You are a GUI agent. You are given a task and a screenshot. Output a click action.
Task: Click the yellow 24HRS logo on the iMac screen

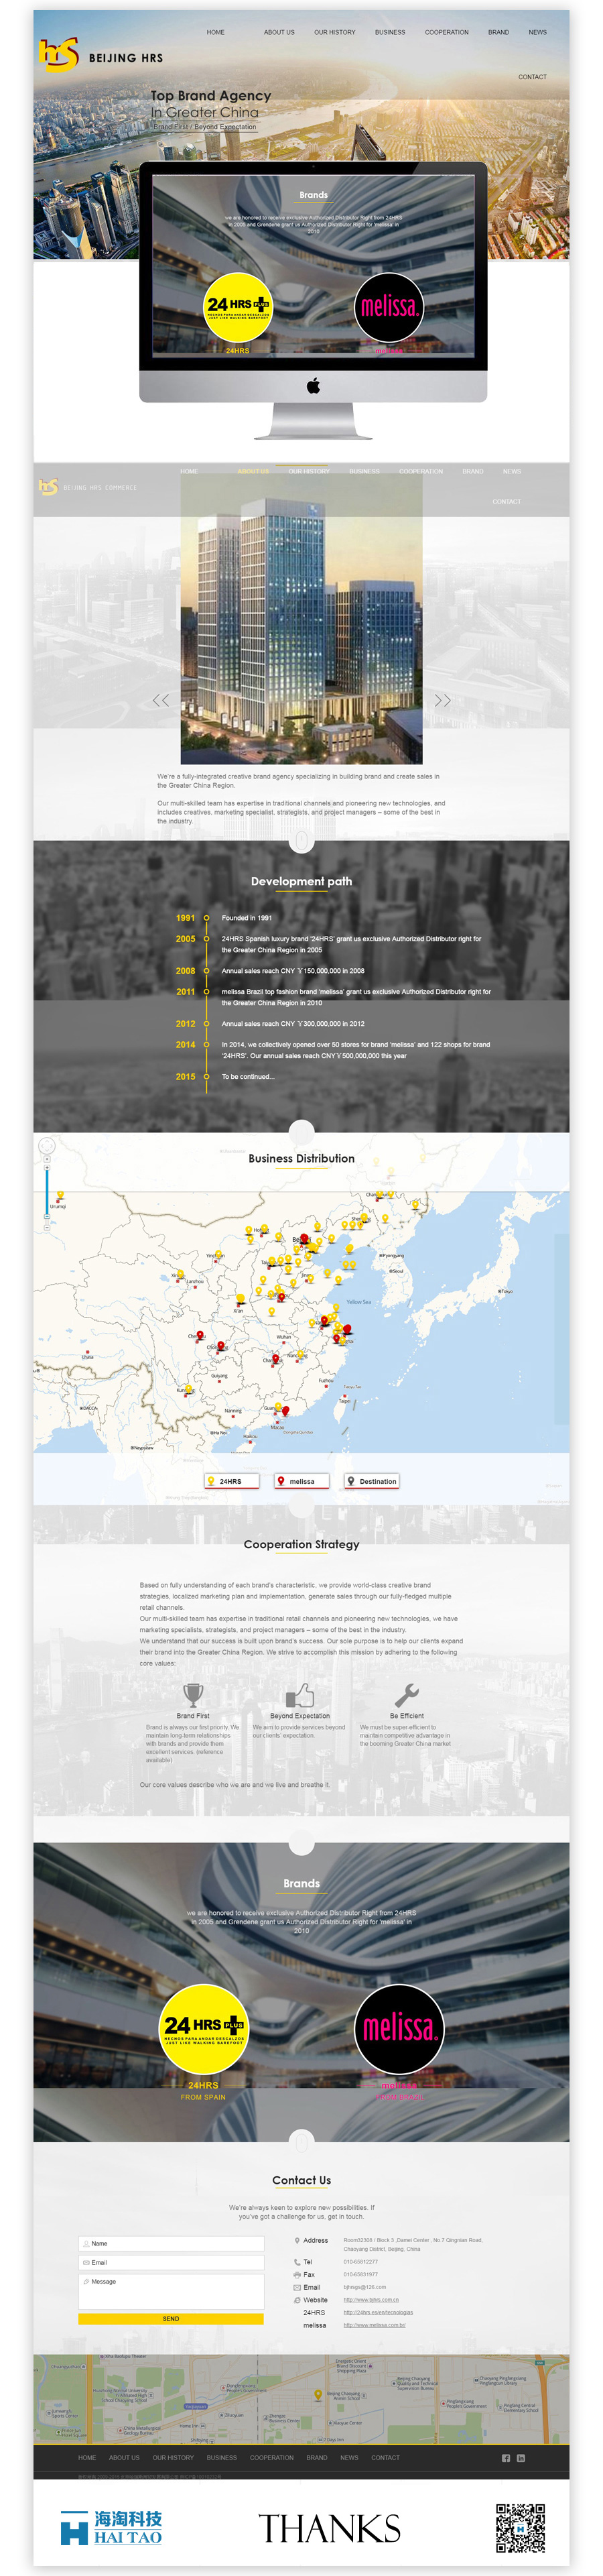[237, 306]
